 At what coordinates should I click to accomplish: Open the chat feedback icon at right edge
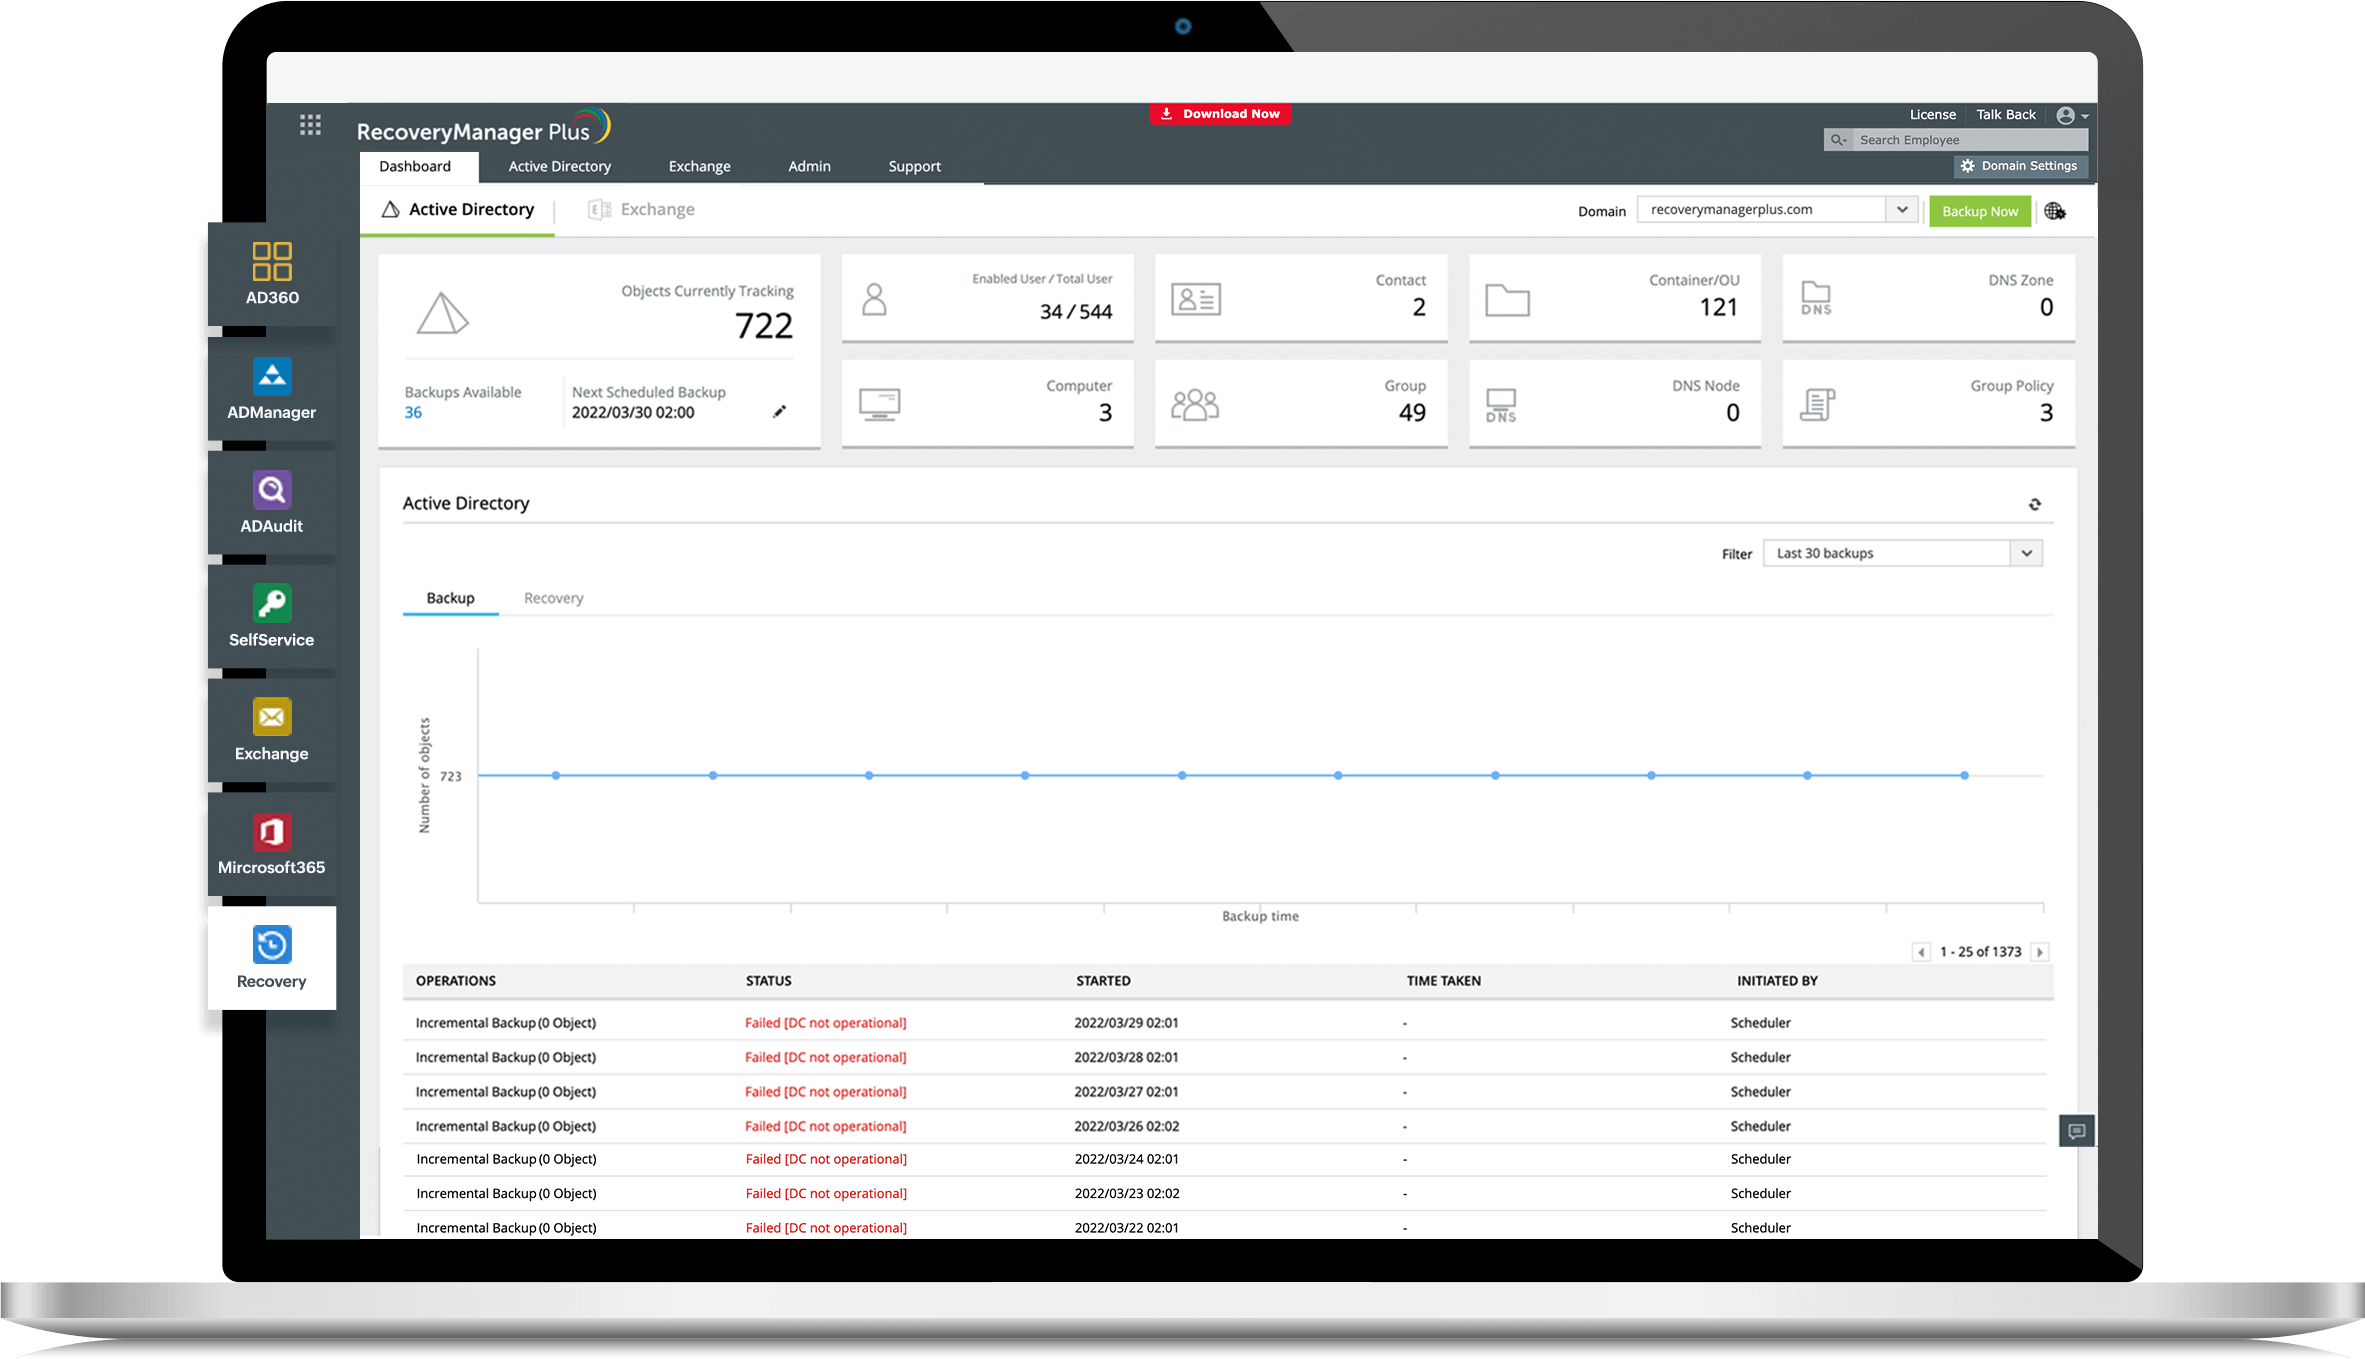(x=2077, y=1131)
